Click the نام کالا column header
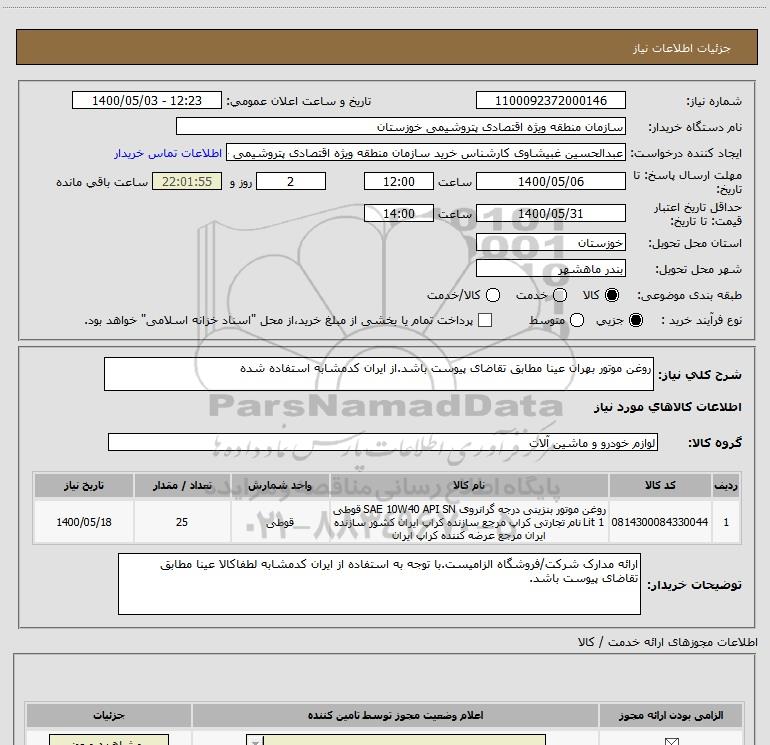This screenshot has width=770, height=745. pyautogui.click(x=469, y=485)
